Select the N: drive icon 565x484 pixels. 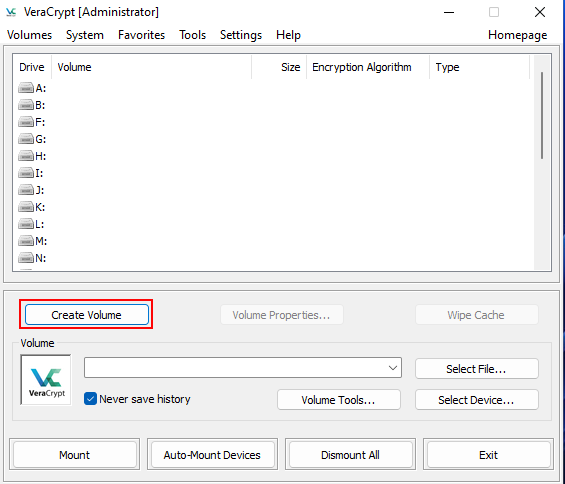point(26,258)
